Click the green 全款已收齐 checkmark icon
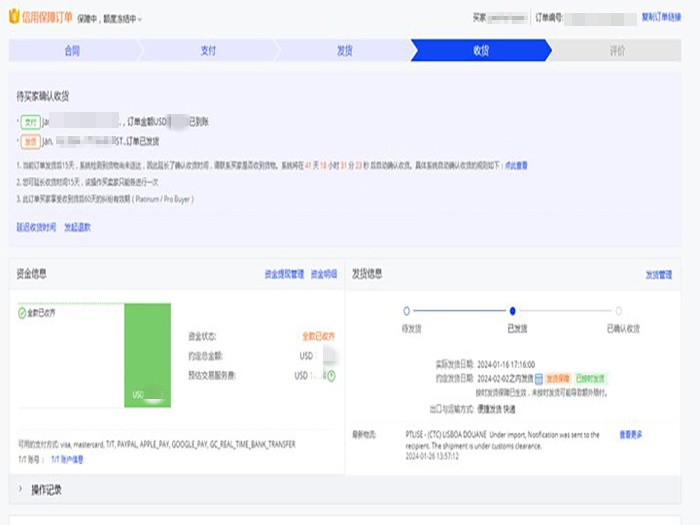The width and height of the screenshot is (700, 525). (23, 313)
